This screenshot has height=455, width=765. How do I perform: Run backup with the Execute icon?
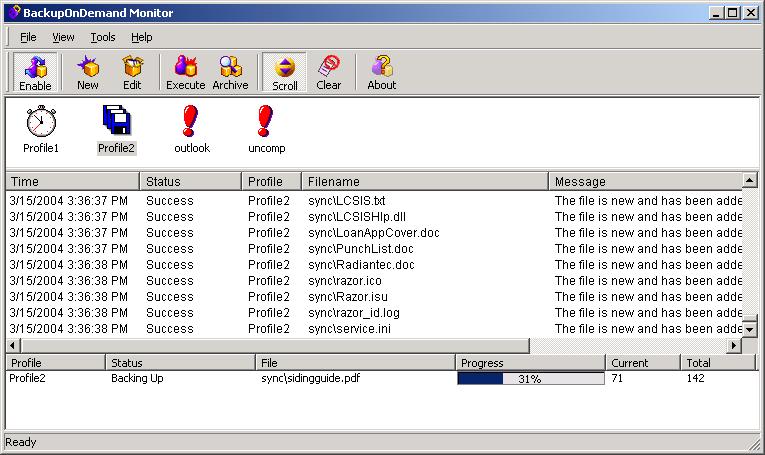(185, 73)
